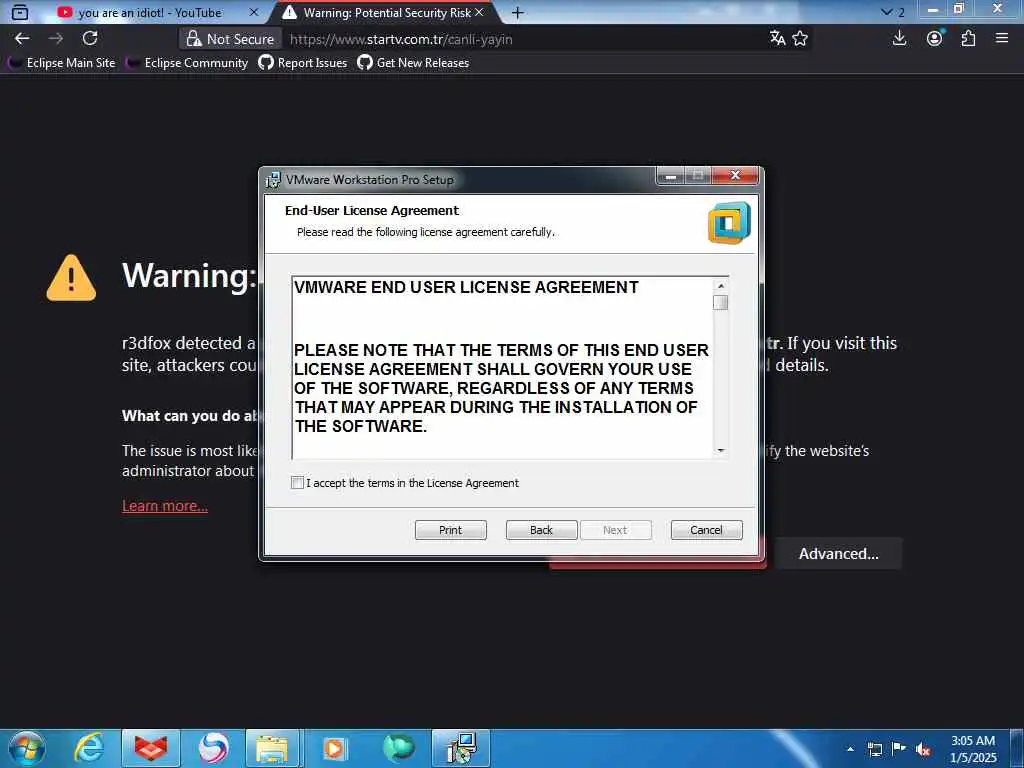1024x768 pixels.
Task: Open the clock showing 3:05 AM
Action: (973, 749)
